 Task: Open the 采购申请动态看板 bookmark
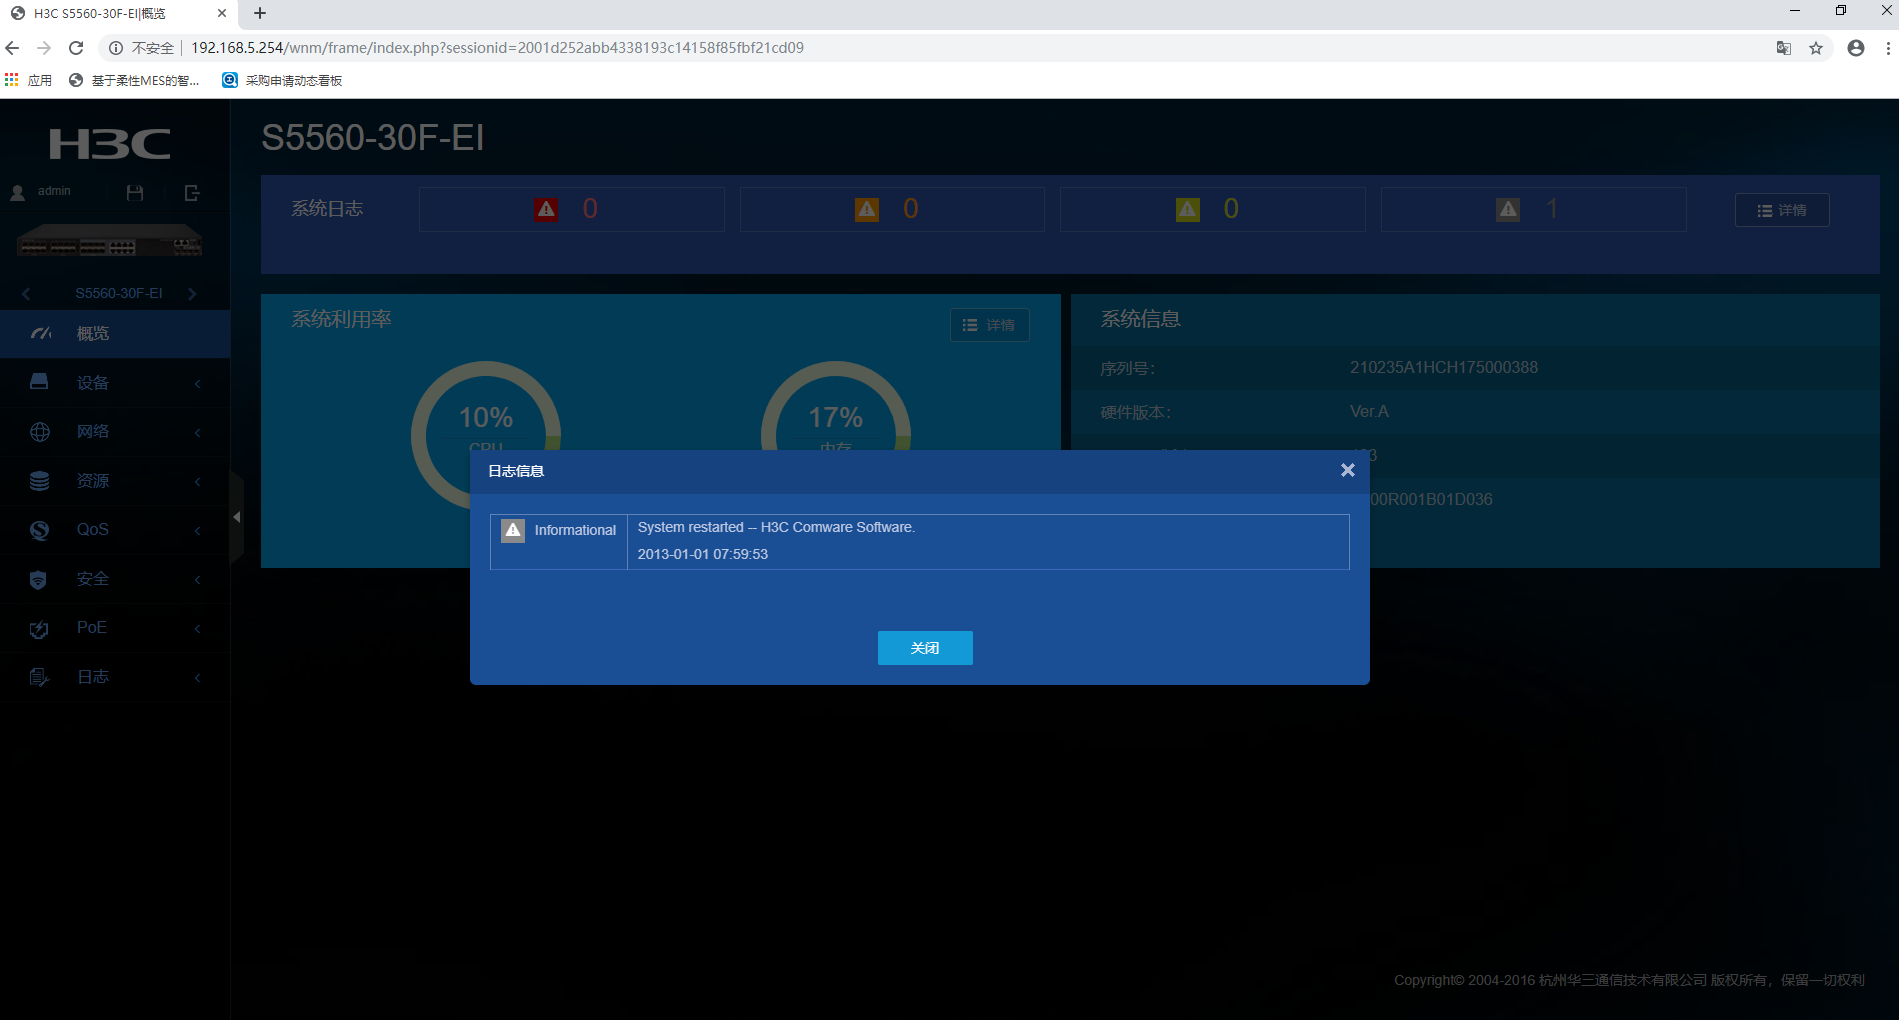click(282, 80)
